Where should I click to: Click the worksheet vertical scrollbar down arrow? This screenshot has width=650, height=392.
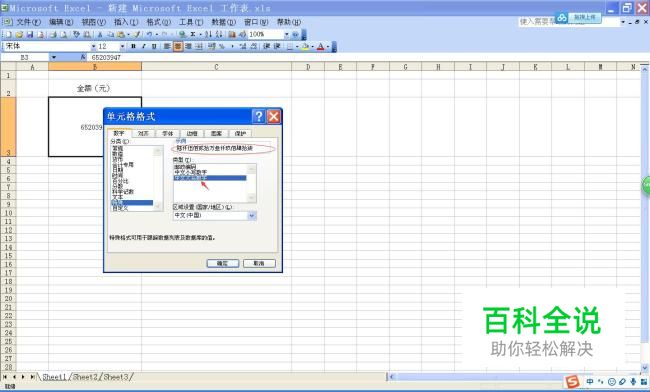(645, 367)
